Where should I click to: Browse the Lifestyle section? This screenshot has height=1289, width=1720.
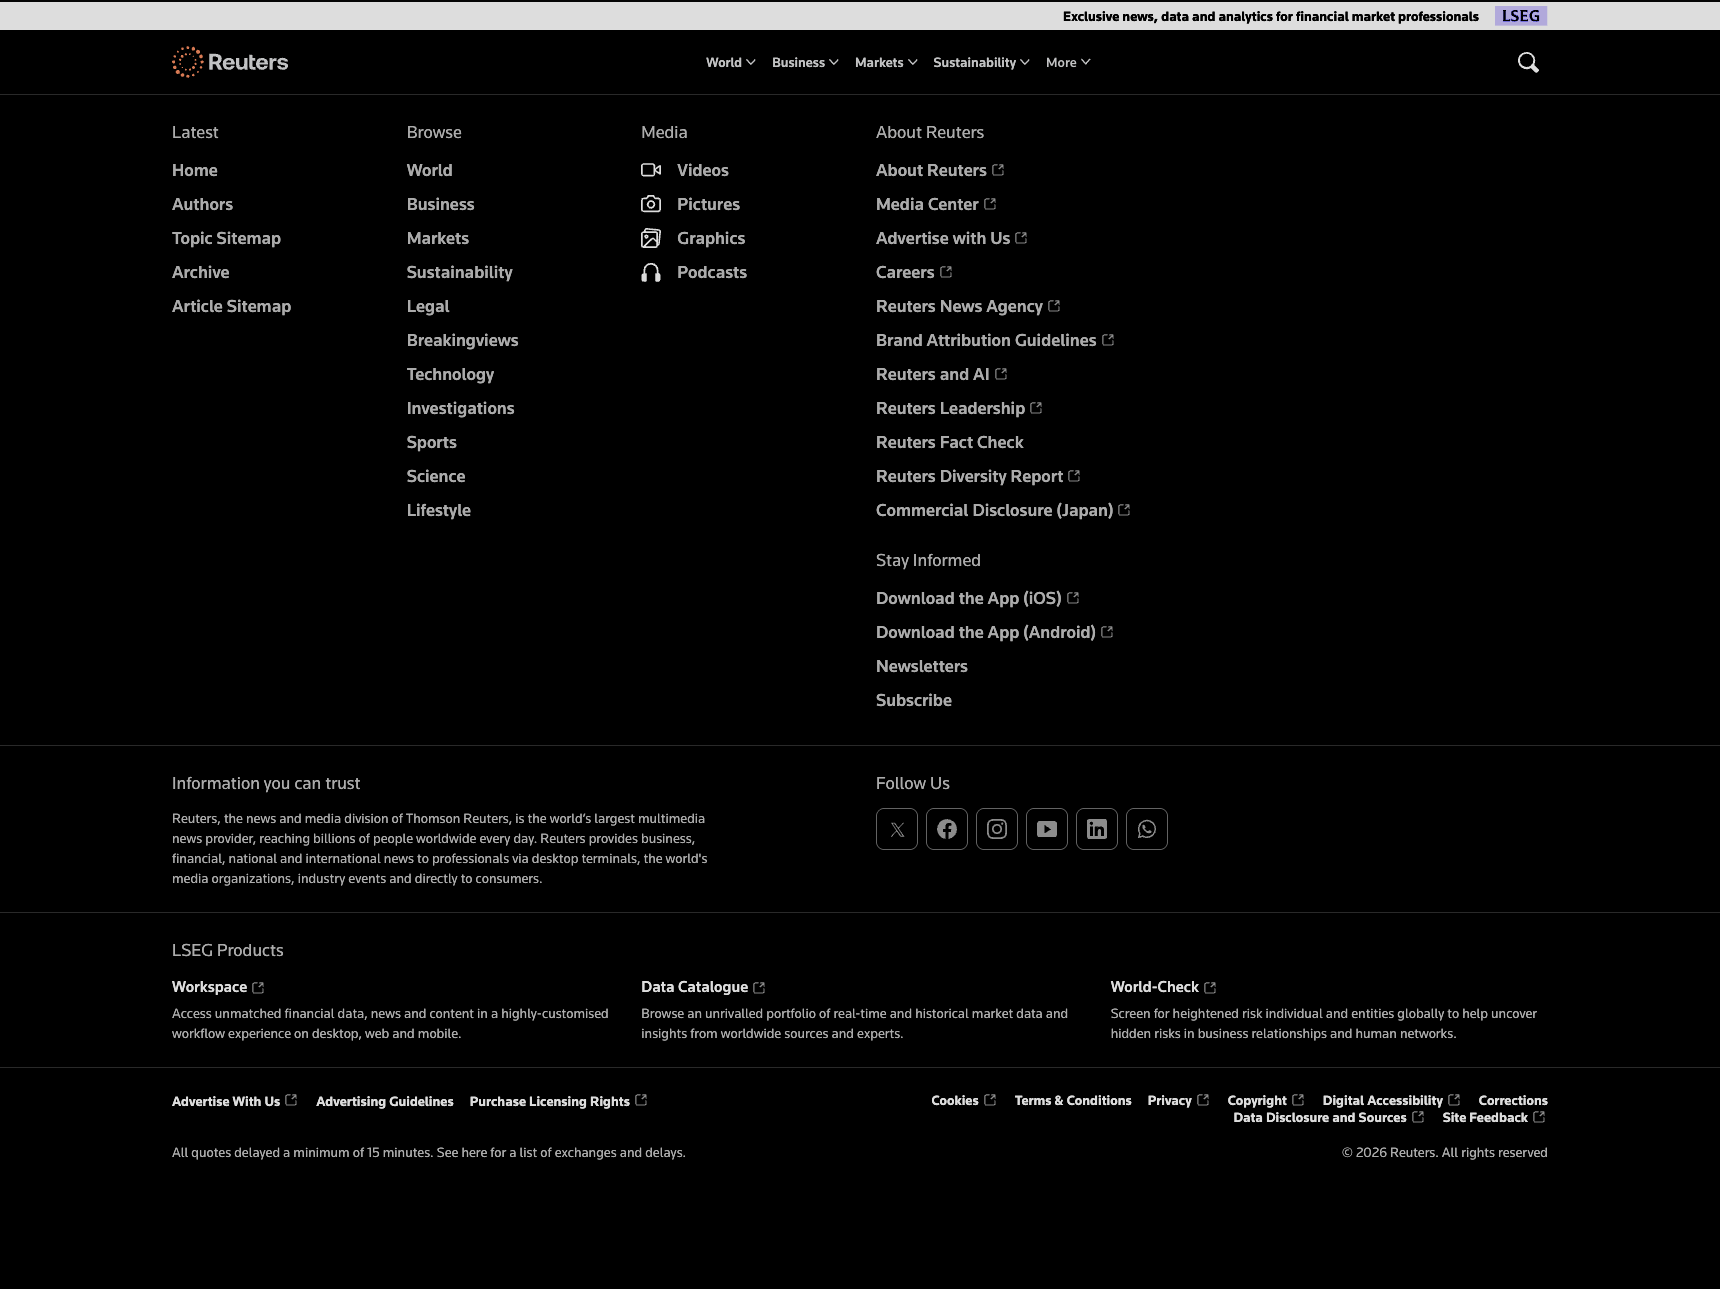coord(438,510)
